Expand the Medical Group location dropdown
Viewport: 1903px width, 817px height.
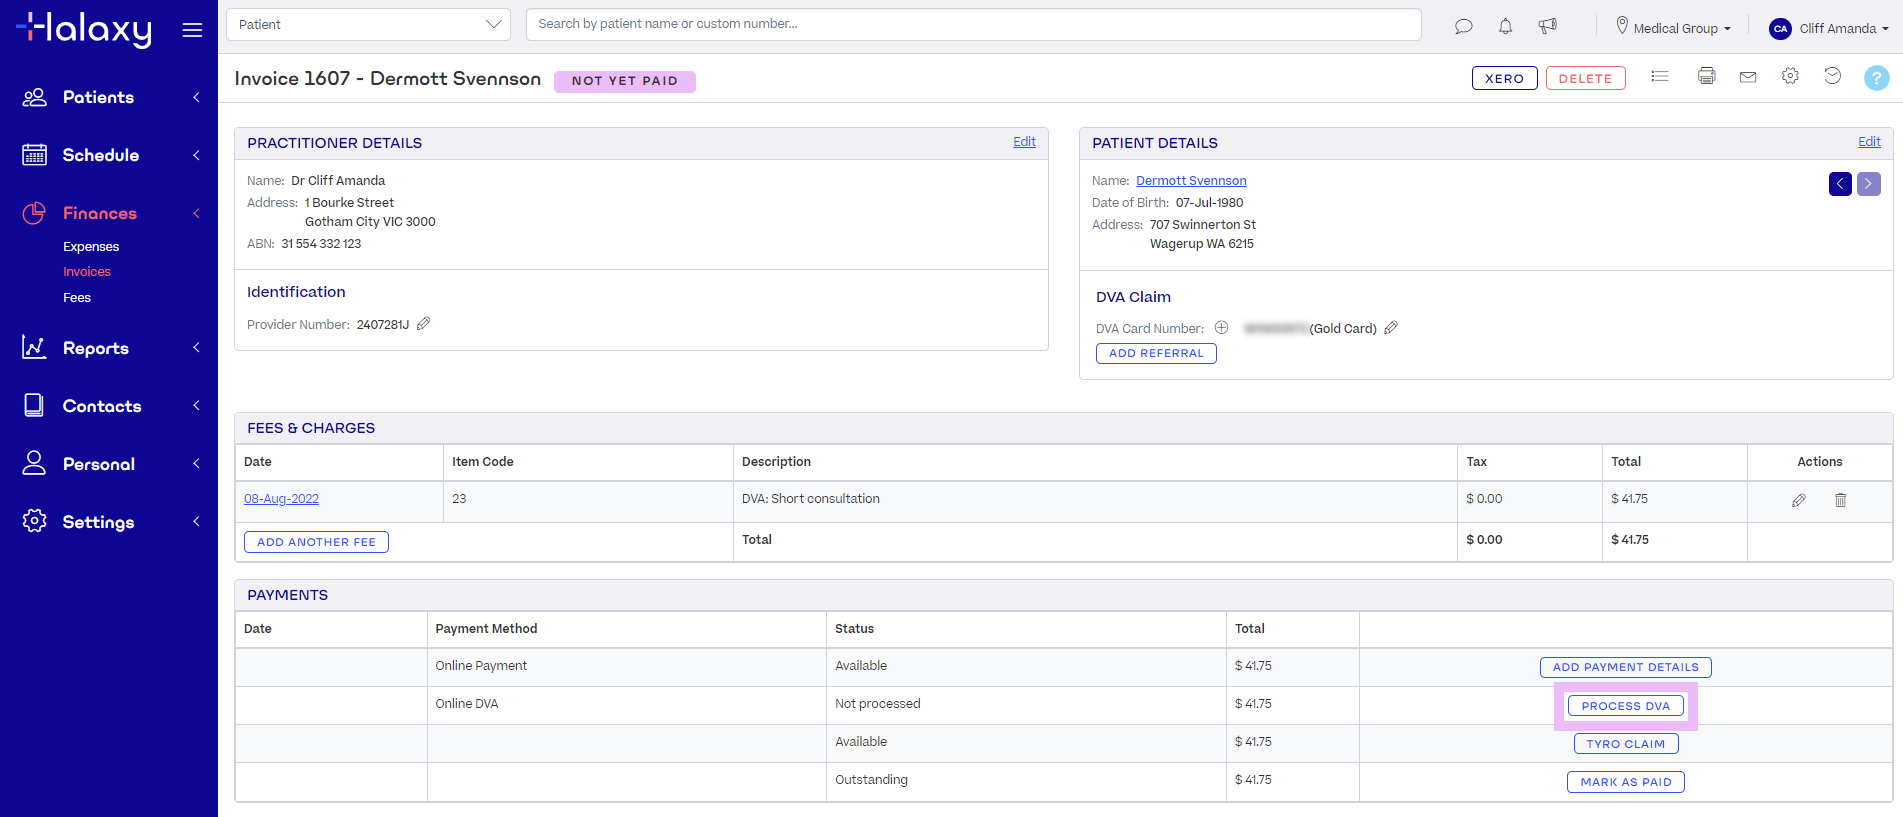(1673, 28)
